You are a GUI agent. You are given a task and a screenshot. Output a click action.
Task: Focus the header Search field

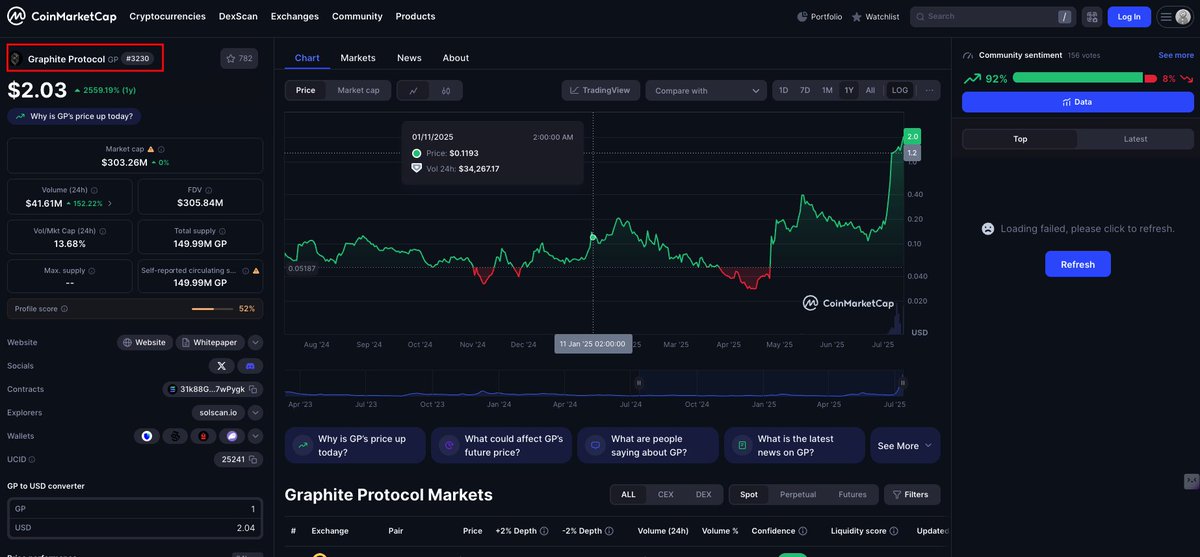pos(992,17)
